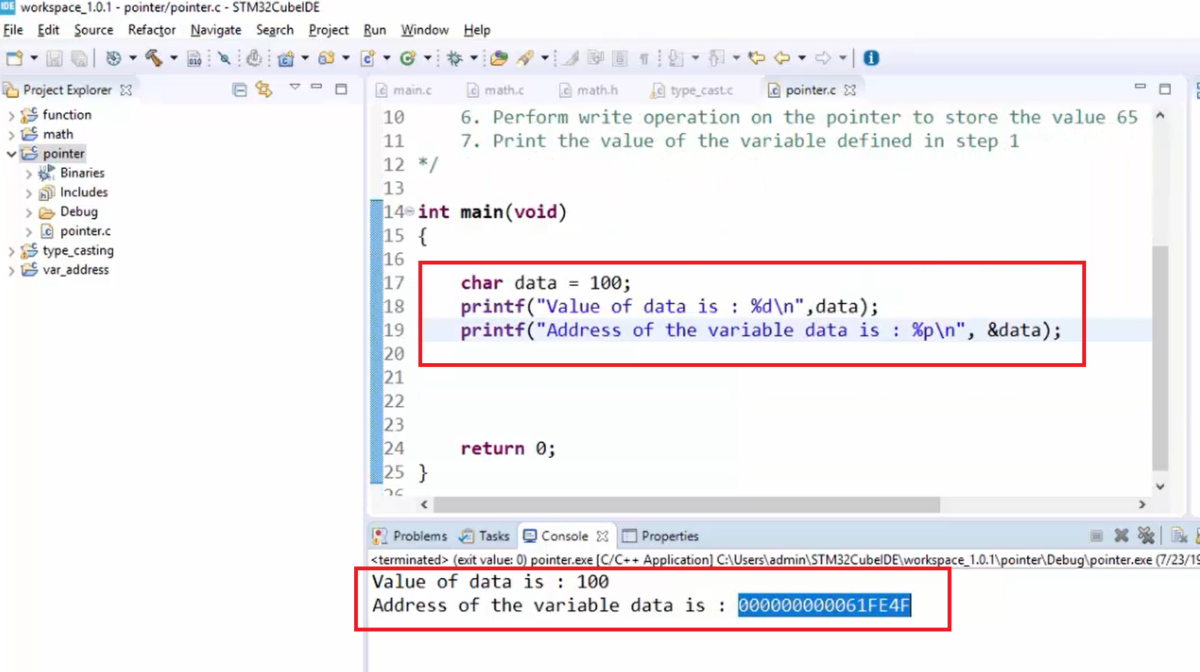Expand the type_casting project
The height and width of the screenshot is (672, 1200).
coord(11,251)
